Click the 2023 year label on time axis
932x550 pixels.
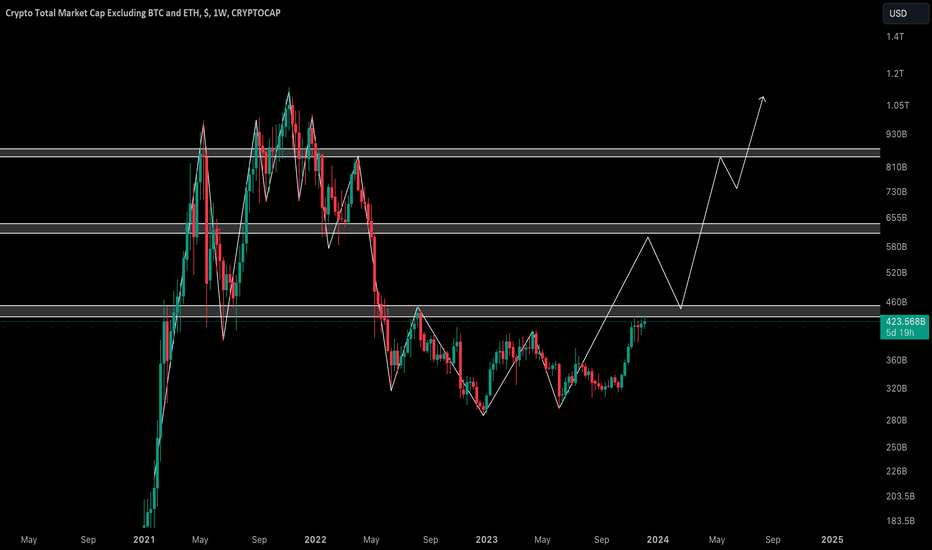486,540
